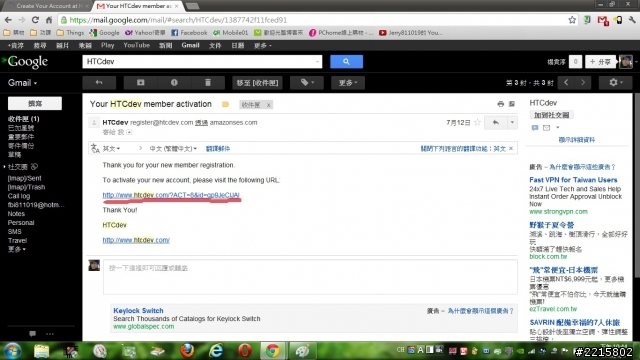Click 加到社交圈 button for HTCdev
This screenshot has height=360, width=640.
[551, 115]
